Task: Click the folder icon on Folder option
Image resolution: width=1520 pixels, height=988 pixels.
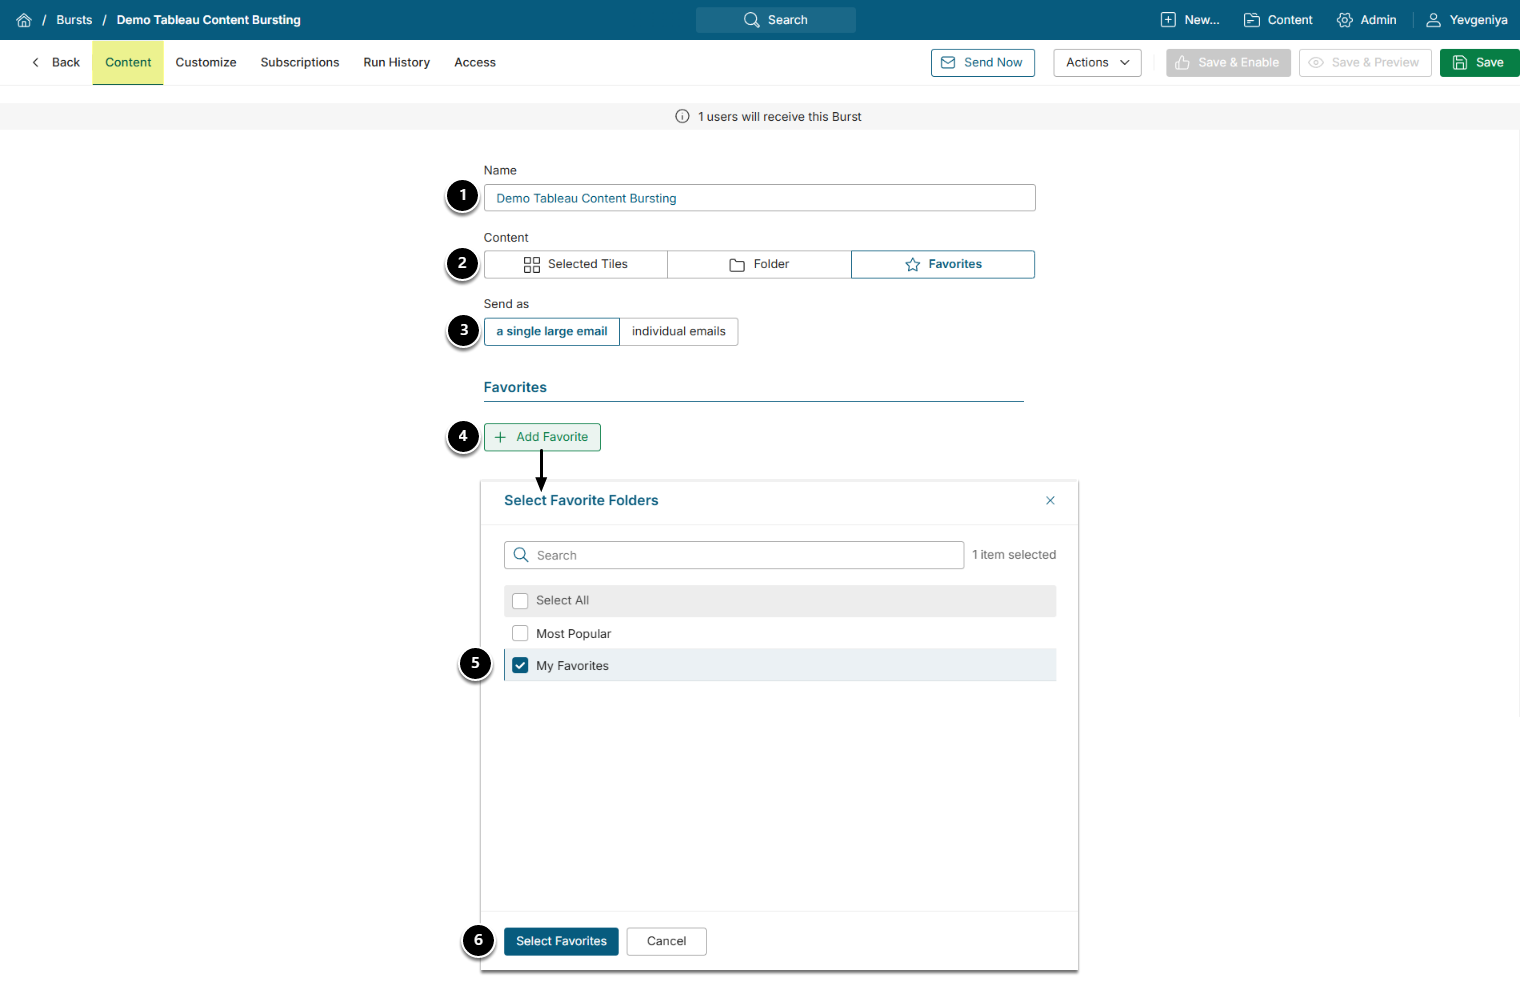Action: pyautogui.click(x=737, y=265)
